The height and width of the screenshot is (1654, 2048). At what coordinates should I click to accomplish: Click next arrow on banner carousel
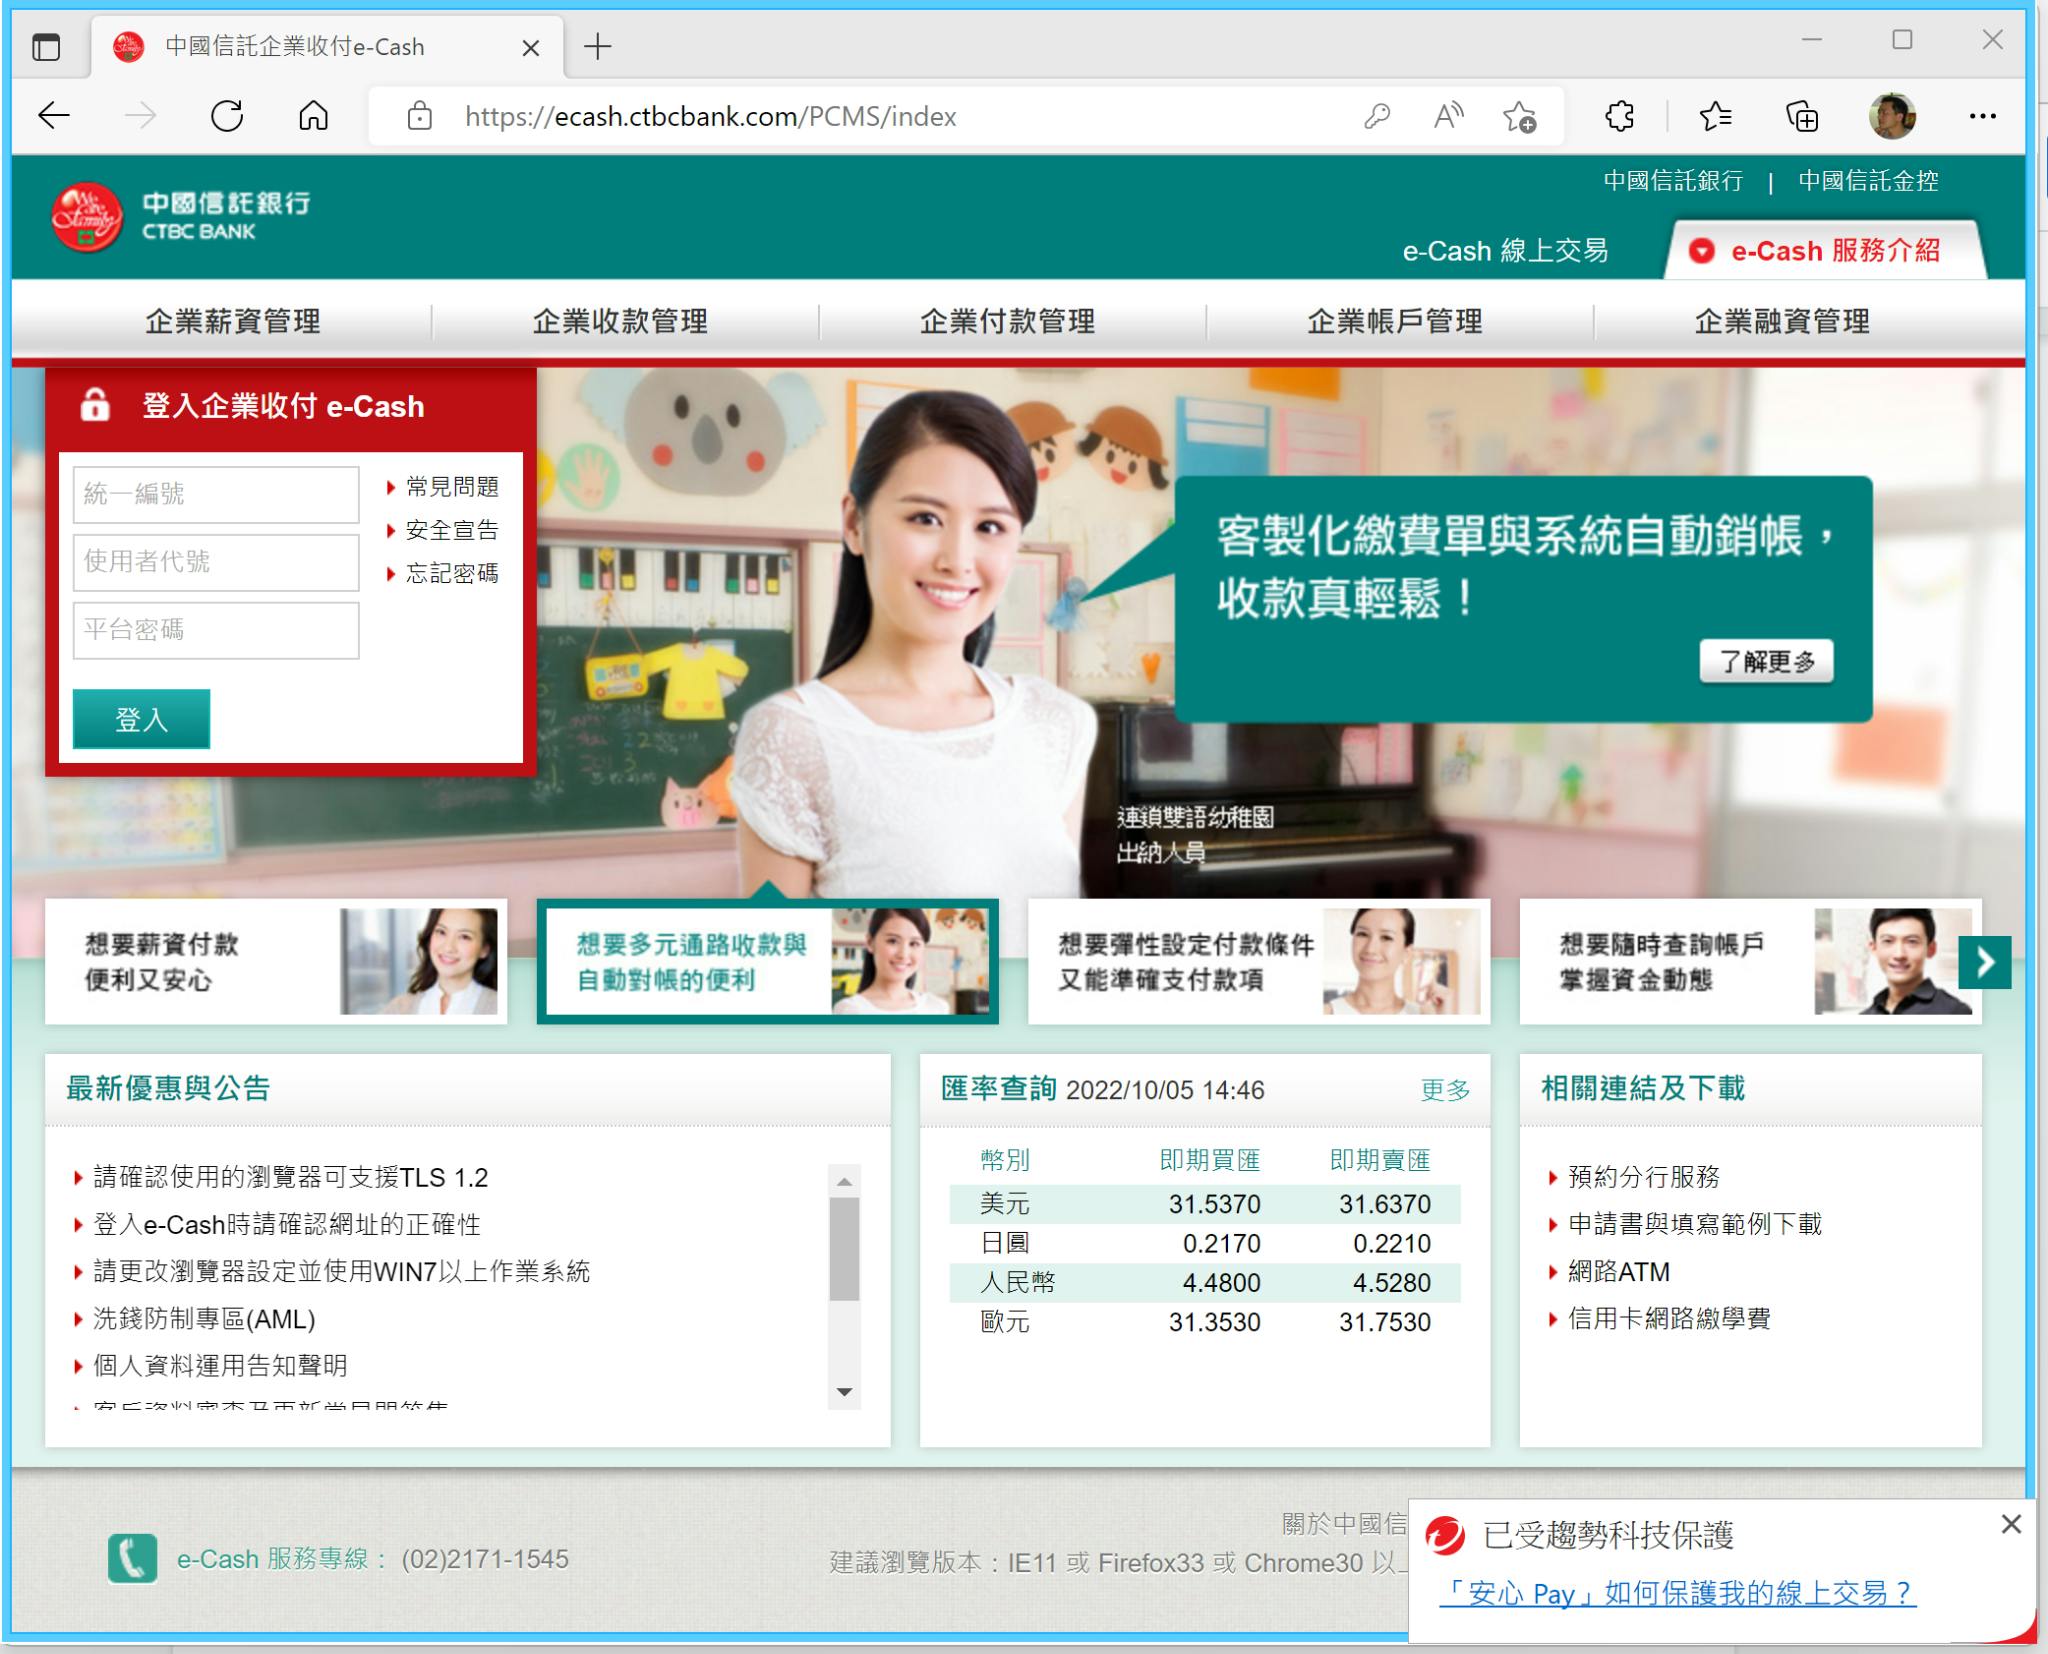[x=1984, y=962]
